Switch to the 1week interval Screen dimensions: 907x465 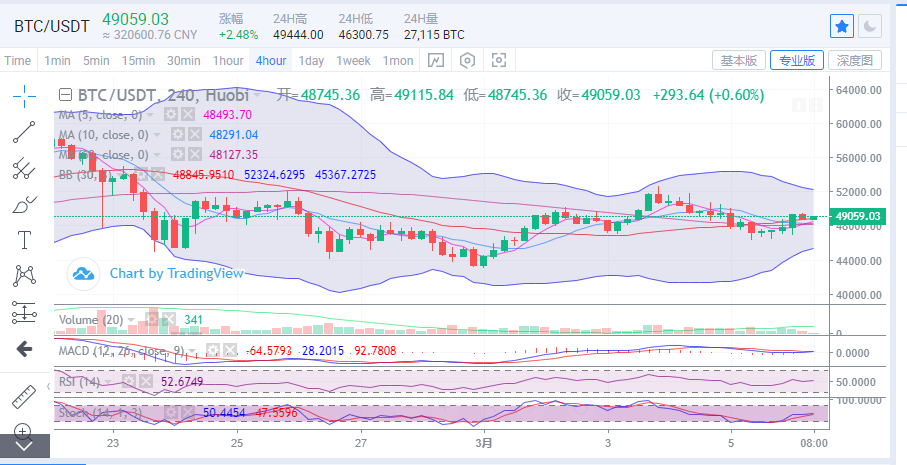(353, 60)
